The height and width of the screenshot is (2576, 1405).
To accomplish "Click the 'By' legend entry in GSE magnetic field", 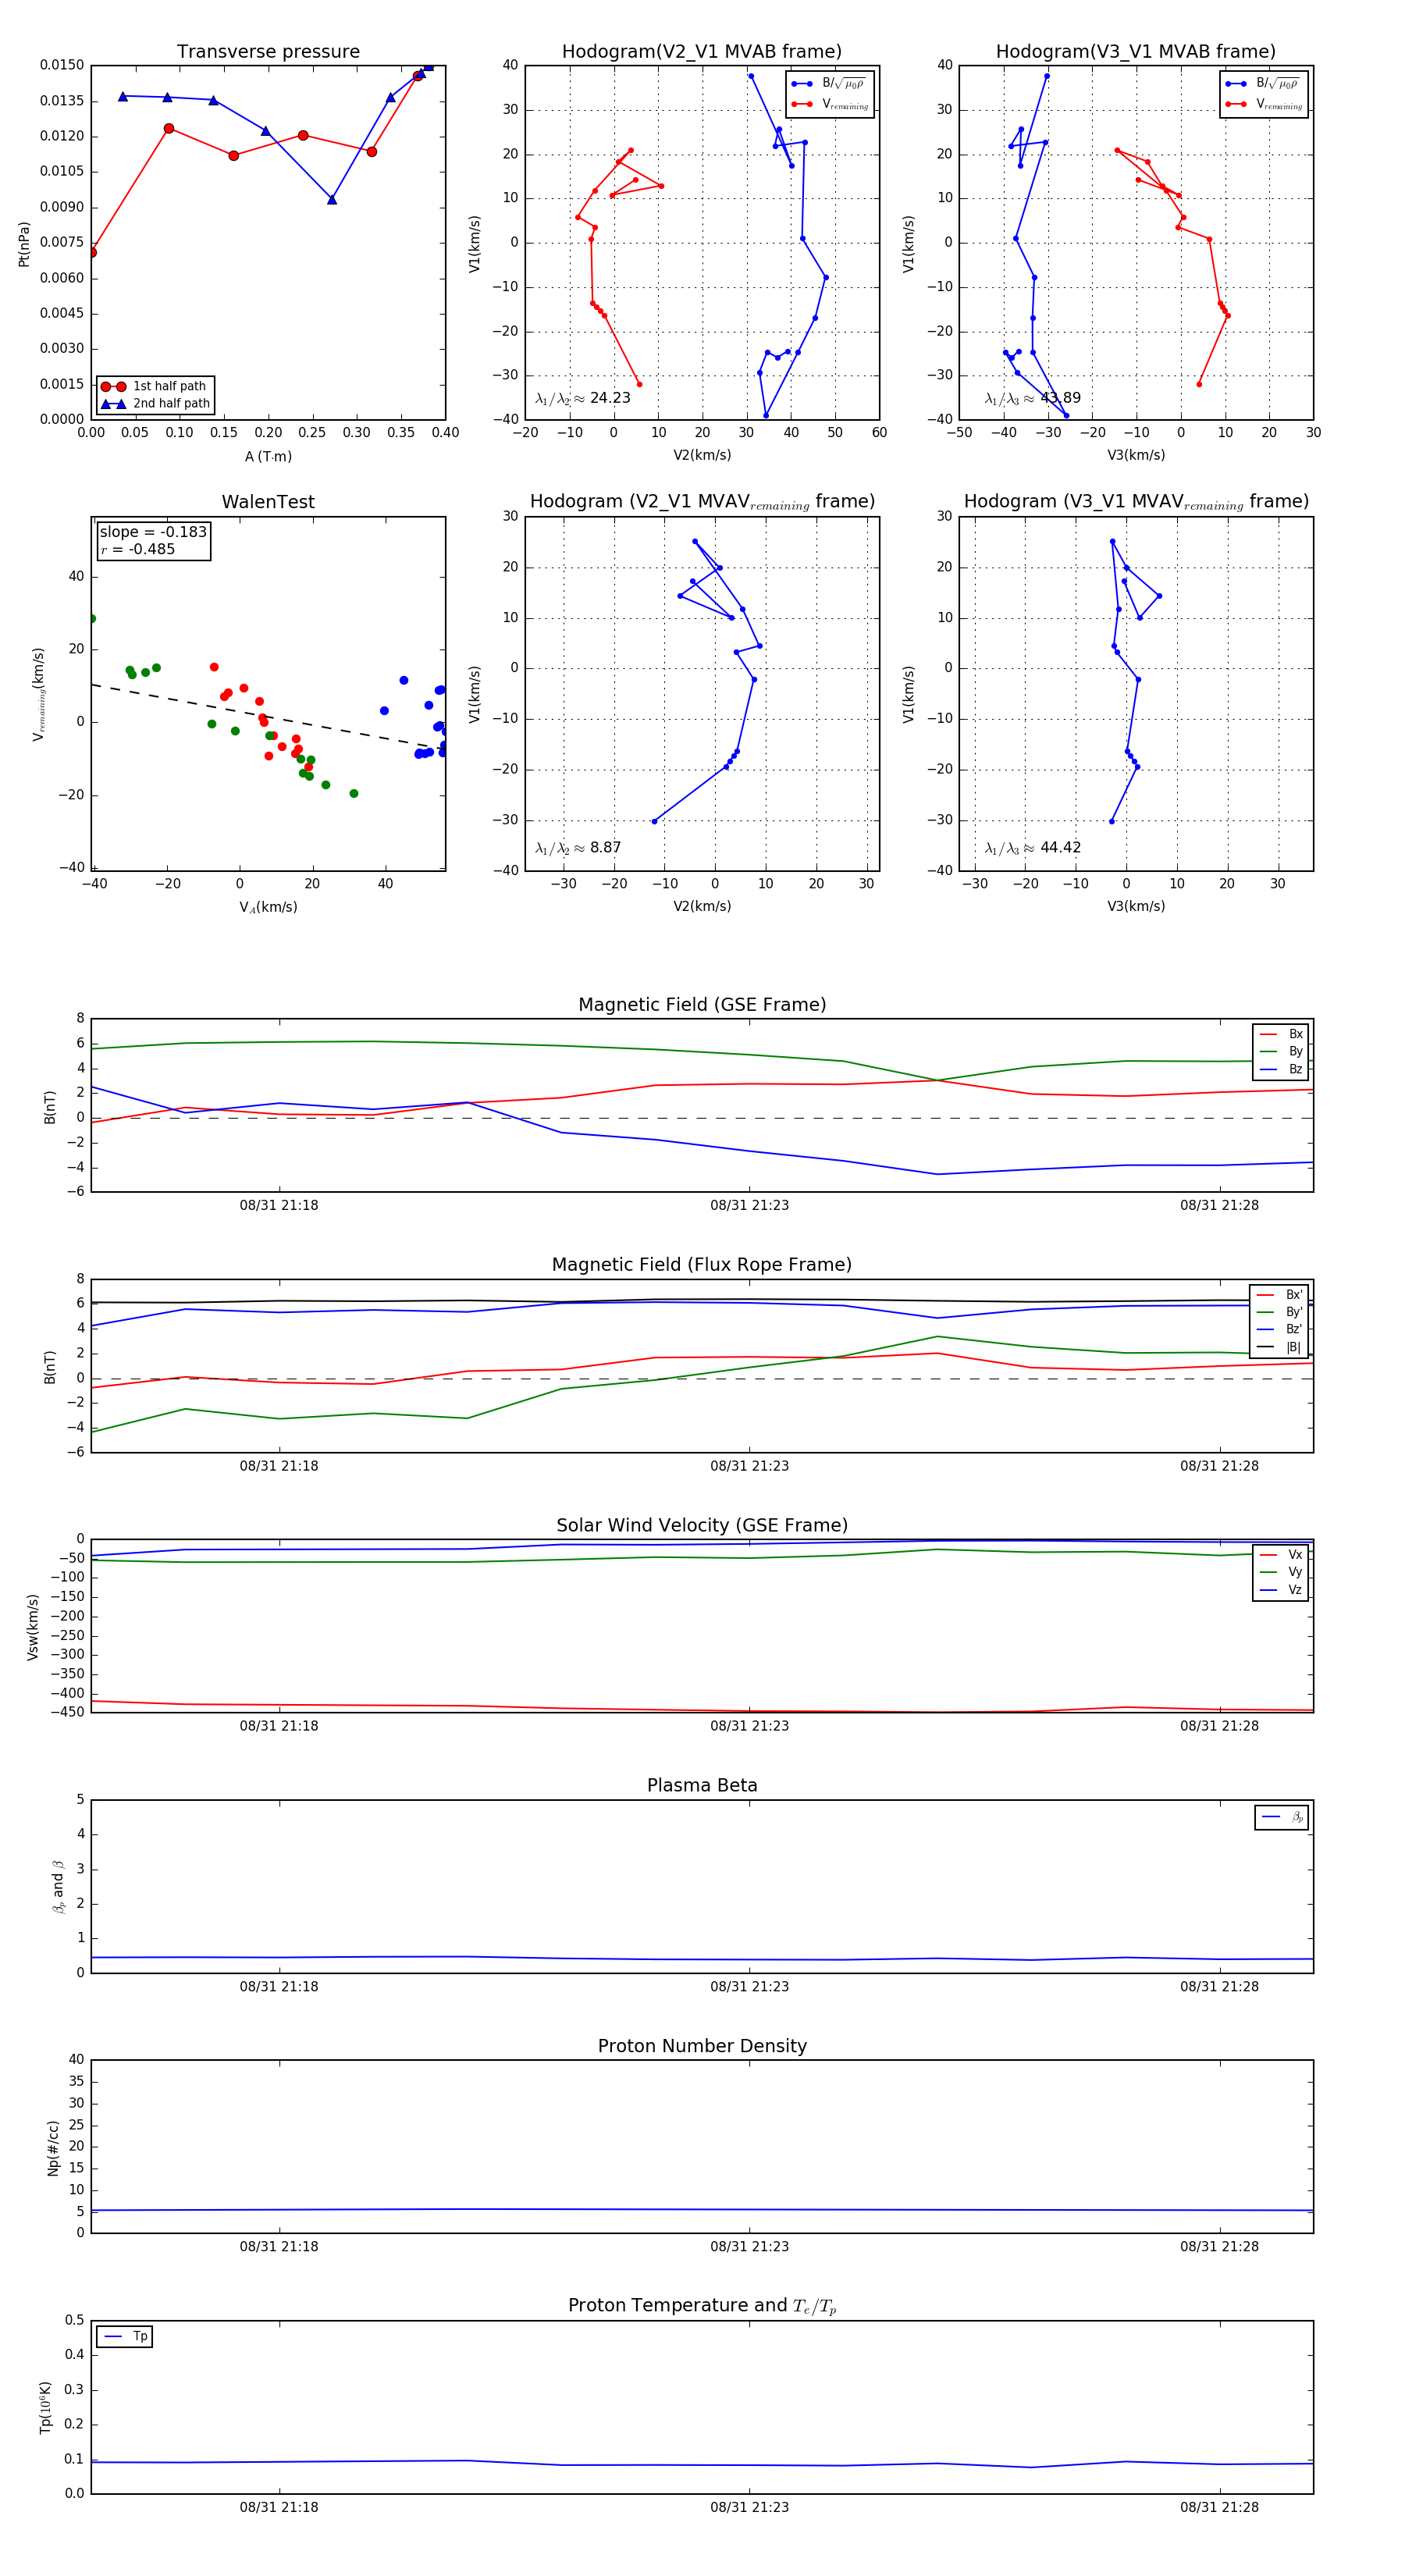I will (x=1281, y=1051).
